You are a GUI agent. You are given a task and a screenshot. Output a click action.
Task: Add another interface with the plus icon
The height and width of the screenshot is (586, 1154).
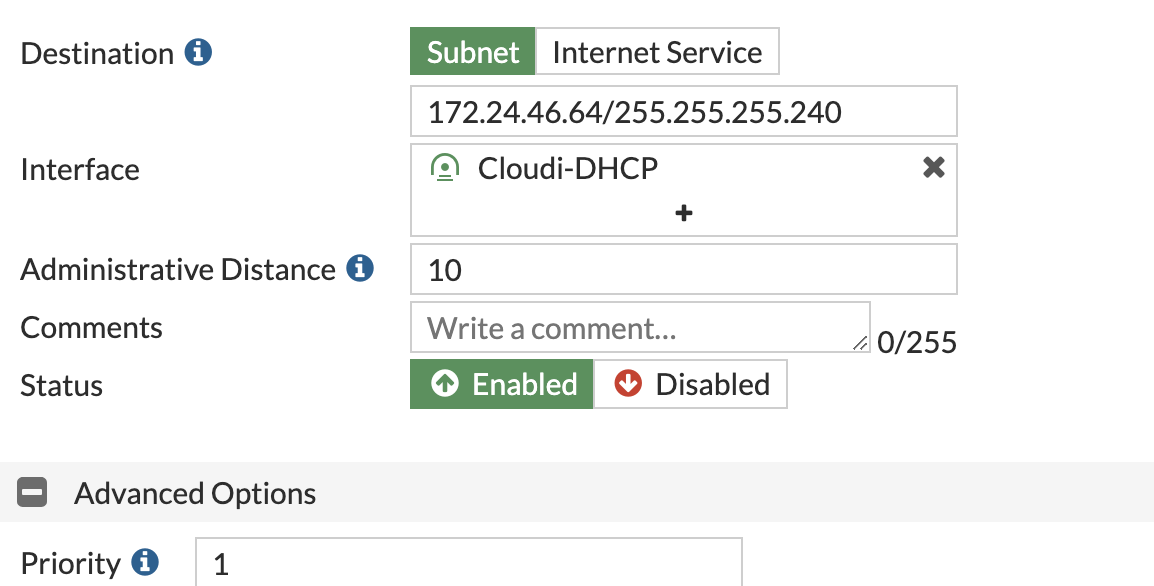tap(684, 213)
